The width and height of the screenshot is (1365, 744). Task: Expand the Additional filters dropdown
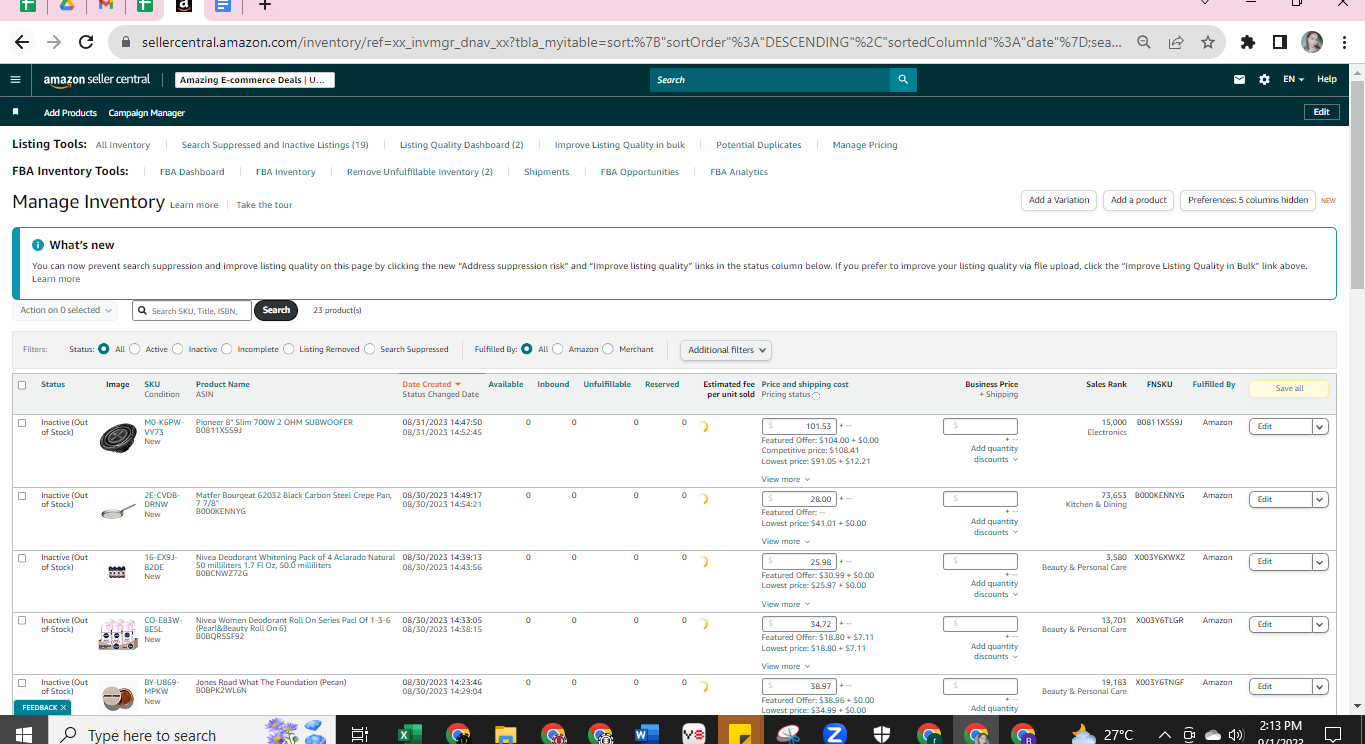[726, 350]
